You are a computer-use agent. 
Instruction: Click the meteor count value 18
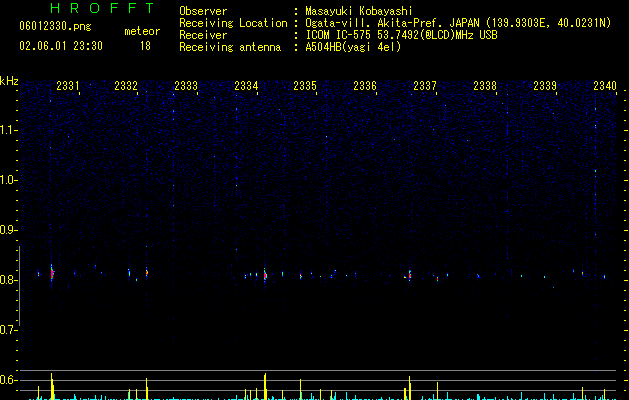coord(145,46)
